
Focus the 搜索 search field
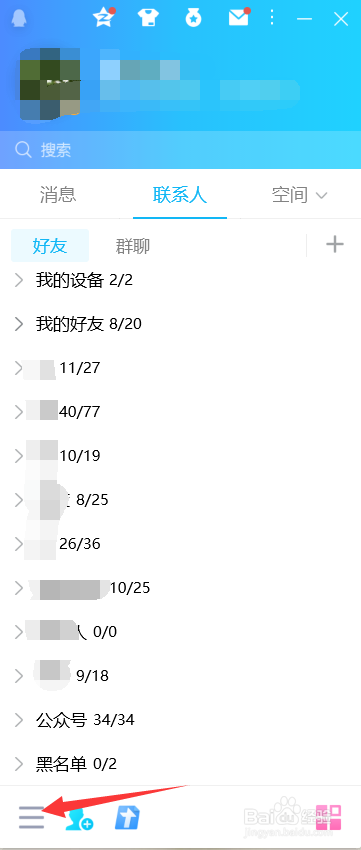(x=180, y=150)
